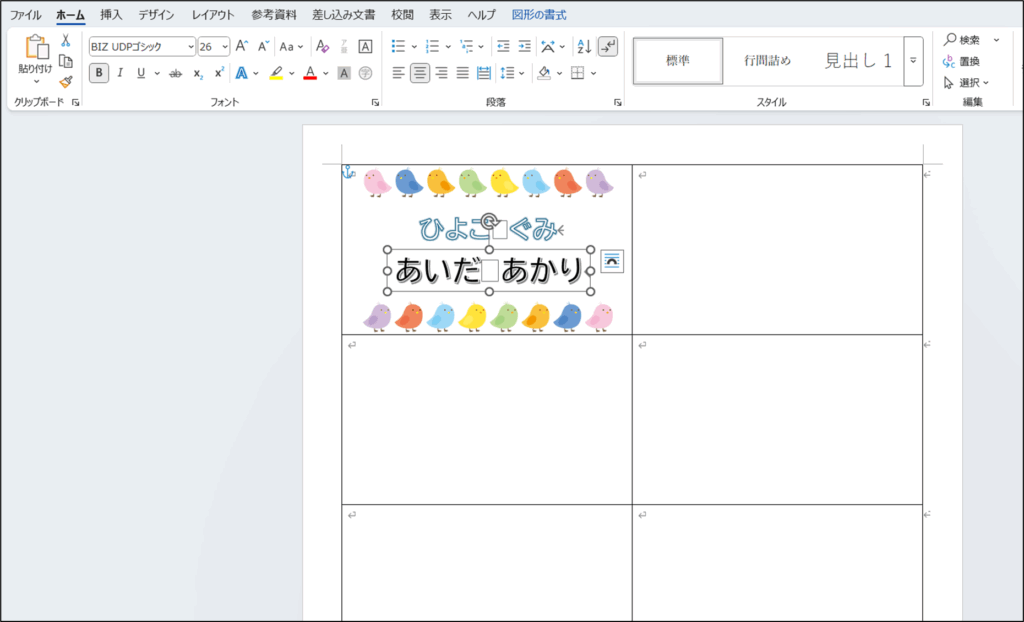Apply the red font color
1024x622 pixels.
[310, 73]
